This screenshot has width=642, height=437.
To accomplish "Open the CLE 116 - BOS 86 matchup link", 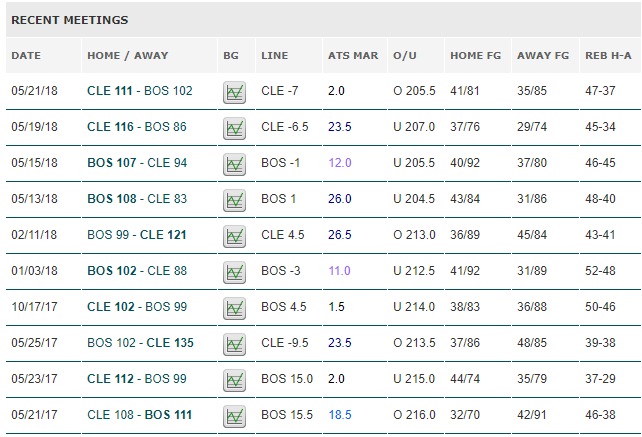I will point(137,127).
